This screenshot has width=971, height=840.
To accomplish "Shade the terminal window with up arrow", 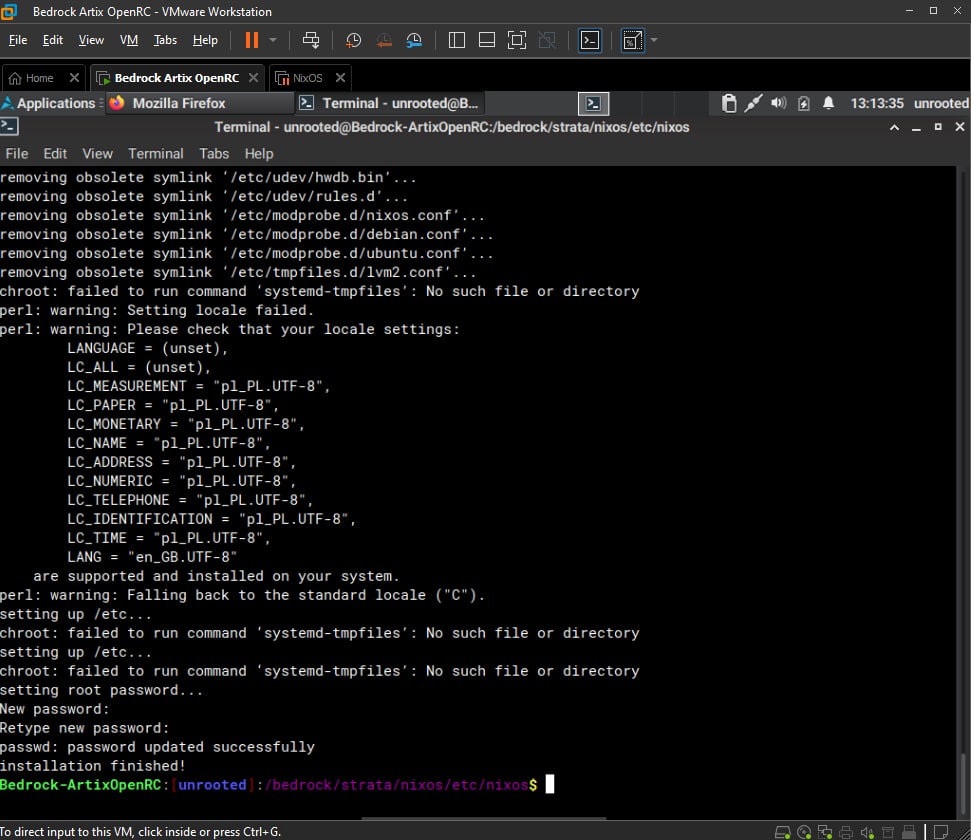I will point(894,127).
